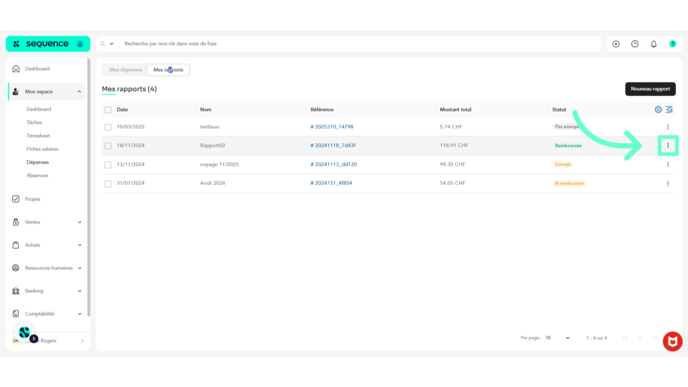688x387 pixels.
Task: Open the notifications bell
Action: (654, 44)
